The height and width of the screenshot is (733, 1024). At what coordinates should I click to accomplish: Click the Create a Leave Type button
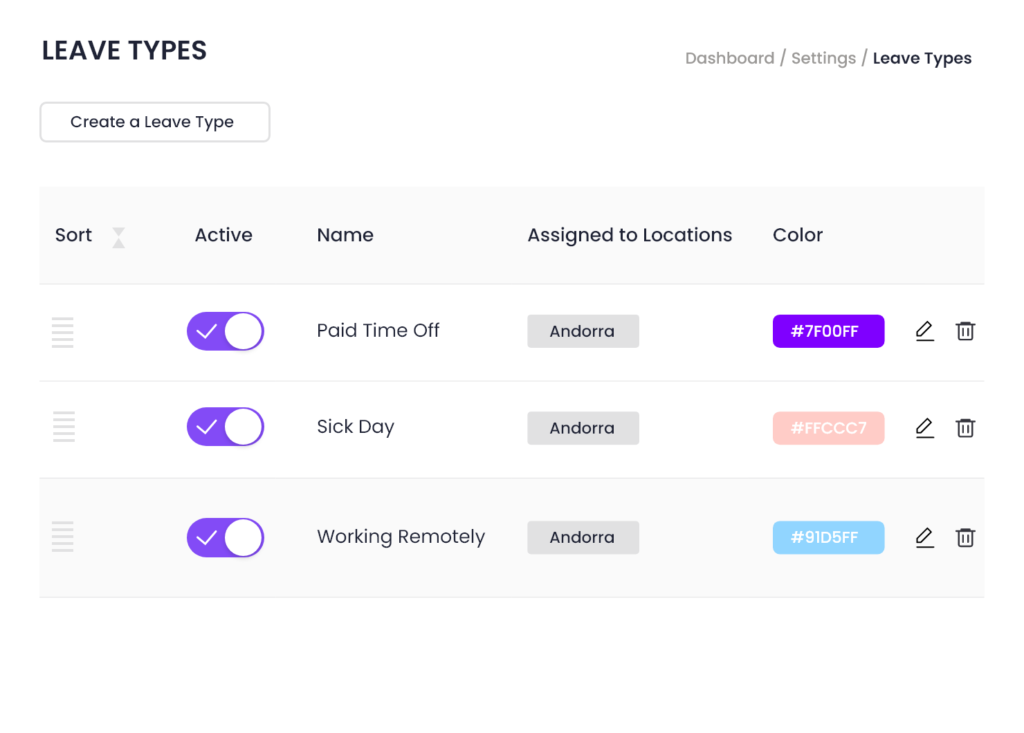pos(155,122)
